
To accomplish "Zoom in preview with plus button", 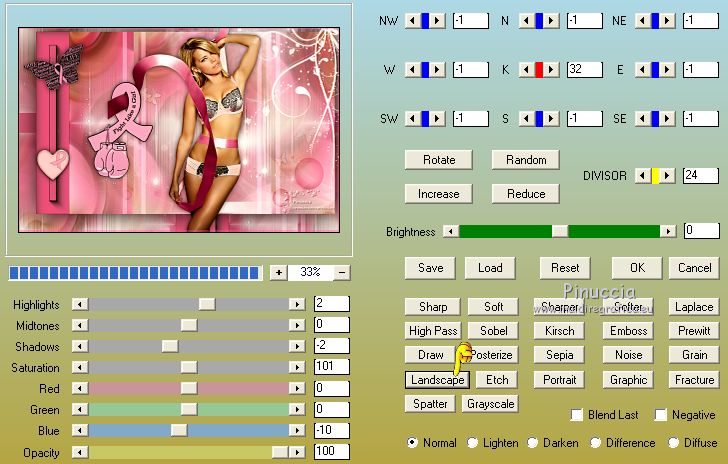I will [x=279, y=273].
